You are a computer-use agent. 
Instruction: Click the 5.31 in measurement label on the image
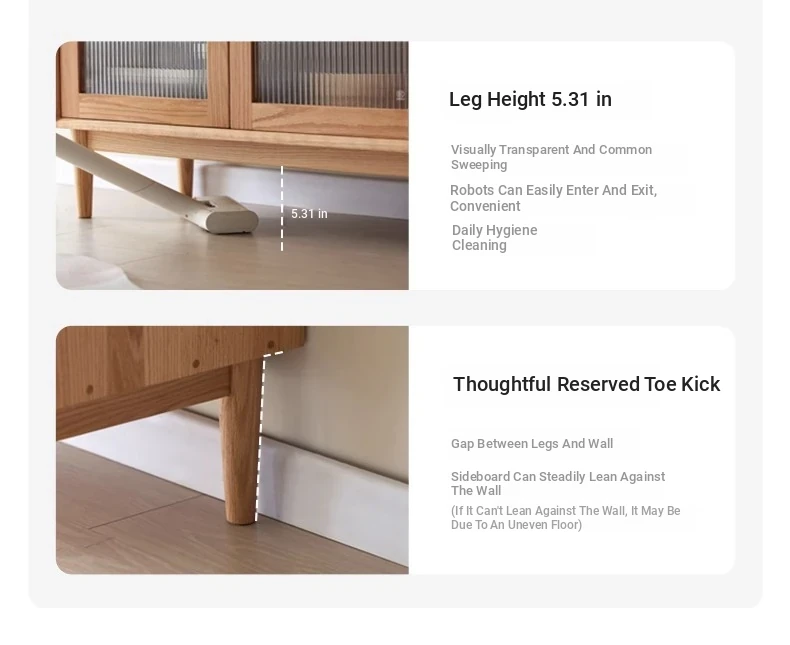point(309,214)
